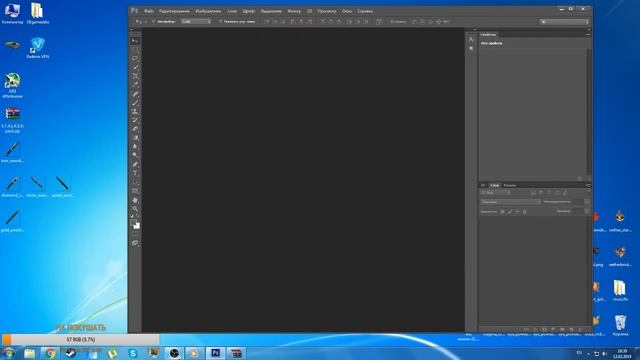The height and width of the screenshot is (360, 640).
Task: Click the screen mode icon at toolbar bottom
Action: pos(135,243)
